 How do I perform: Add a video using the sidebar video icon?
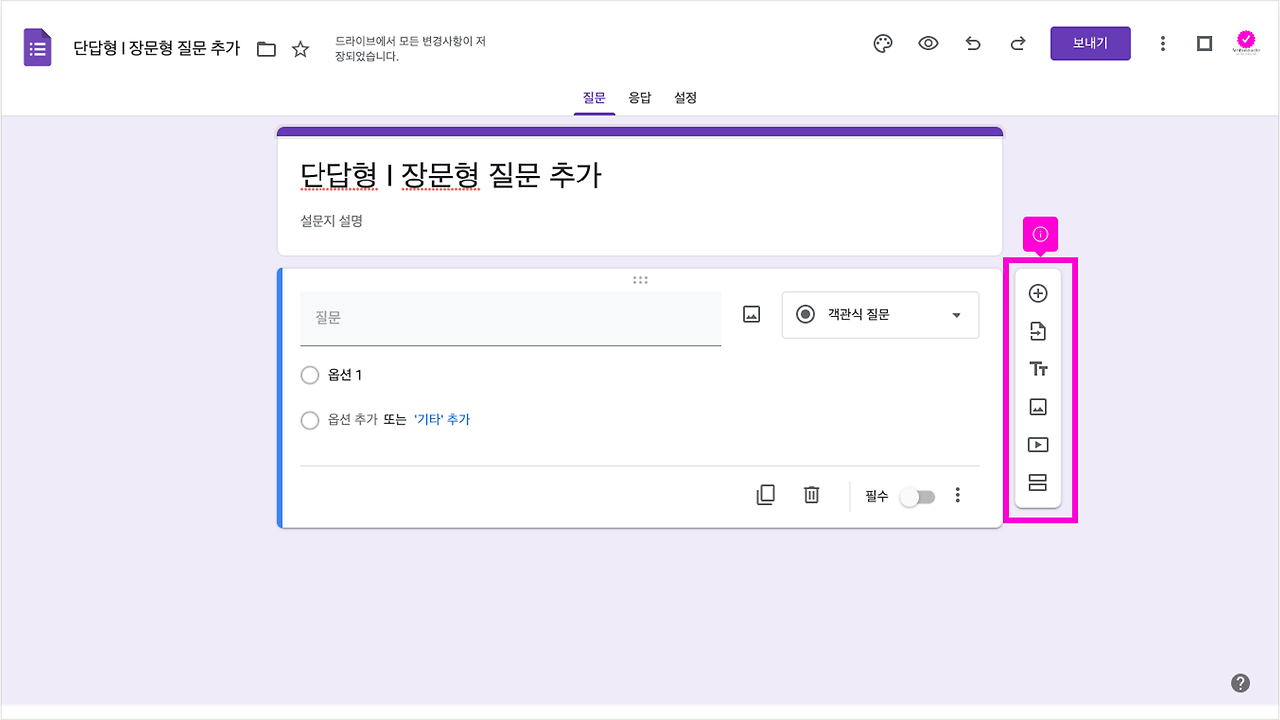pos(1038,444)
